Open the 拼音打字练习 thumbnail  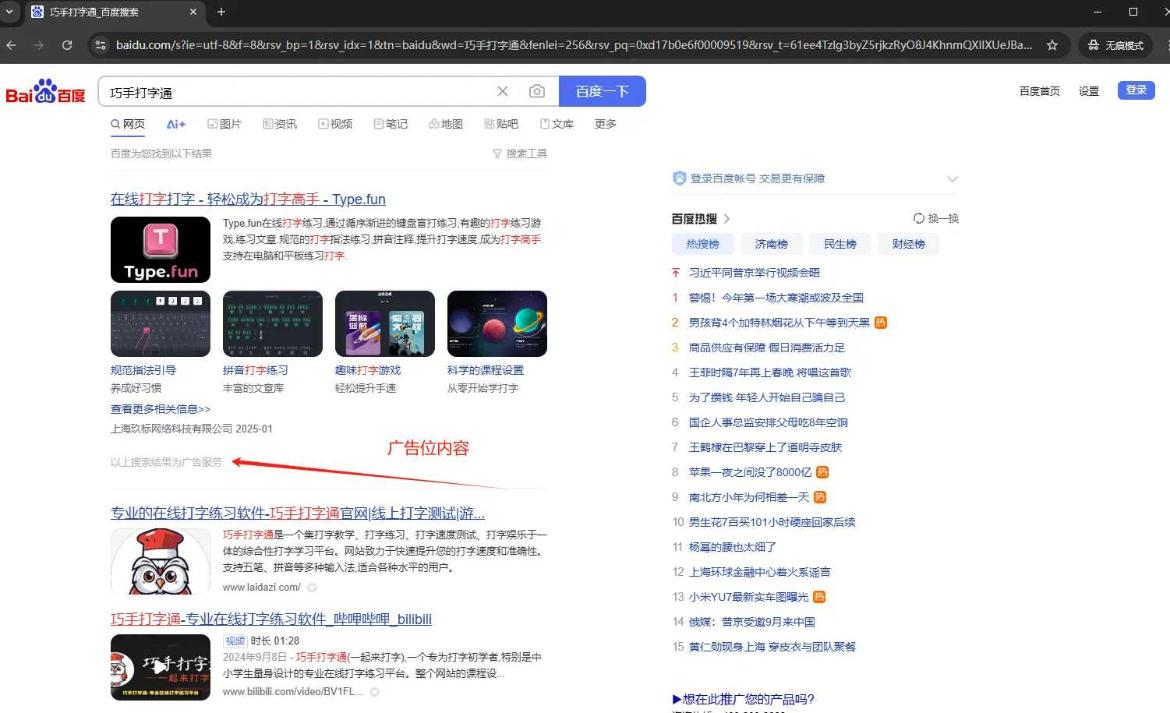coord(272,324)
